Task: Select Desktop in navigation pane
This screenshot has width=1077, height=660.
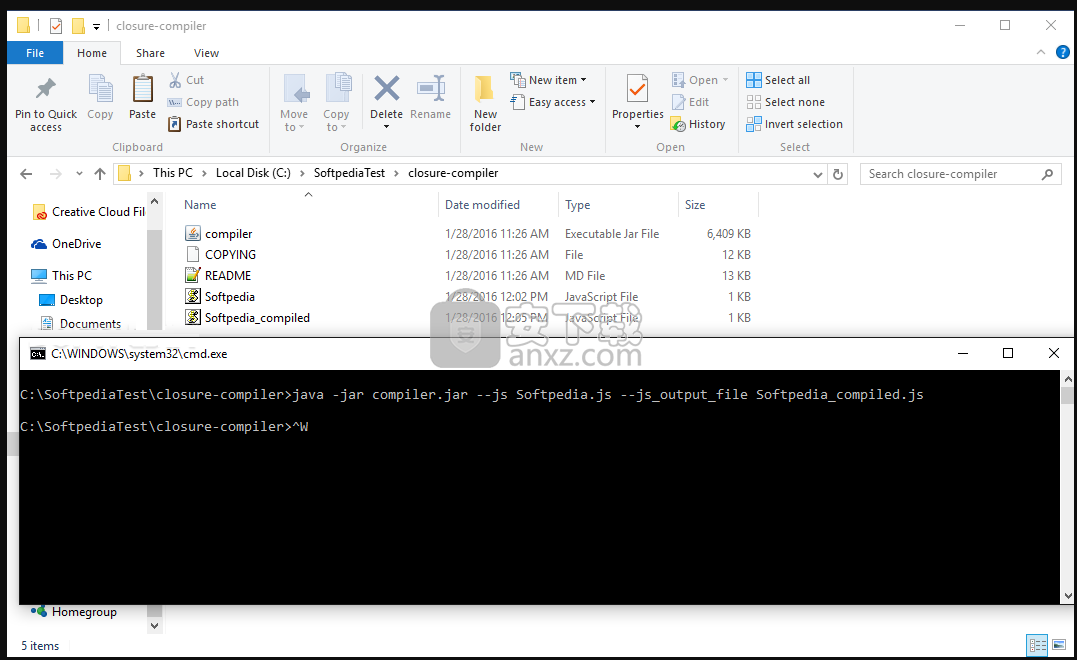Action: click(x=71, y=300)
